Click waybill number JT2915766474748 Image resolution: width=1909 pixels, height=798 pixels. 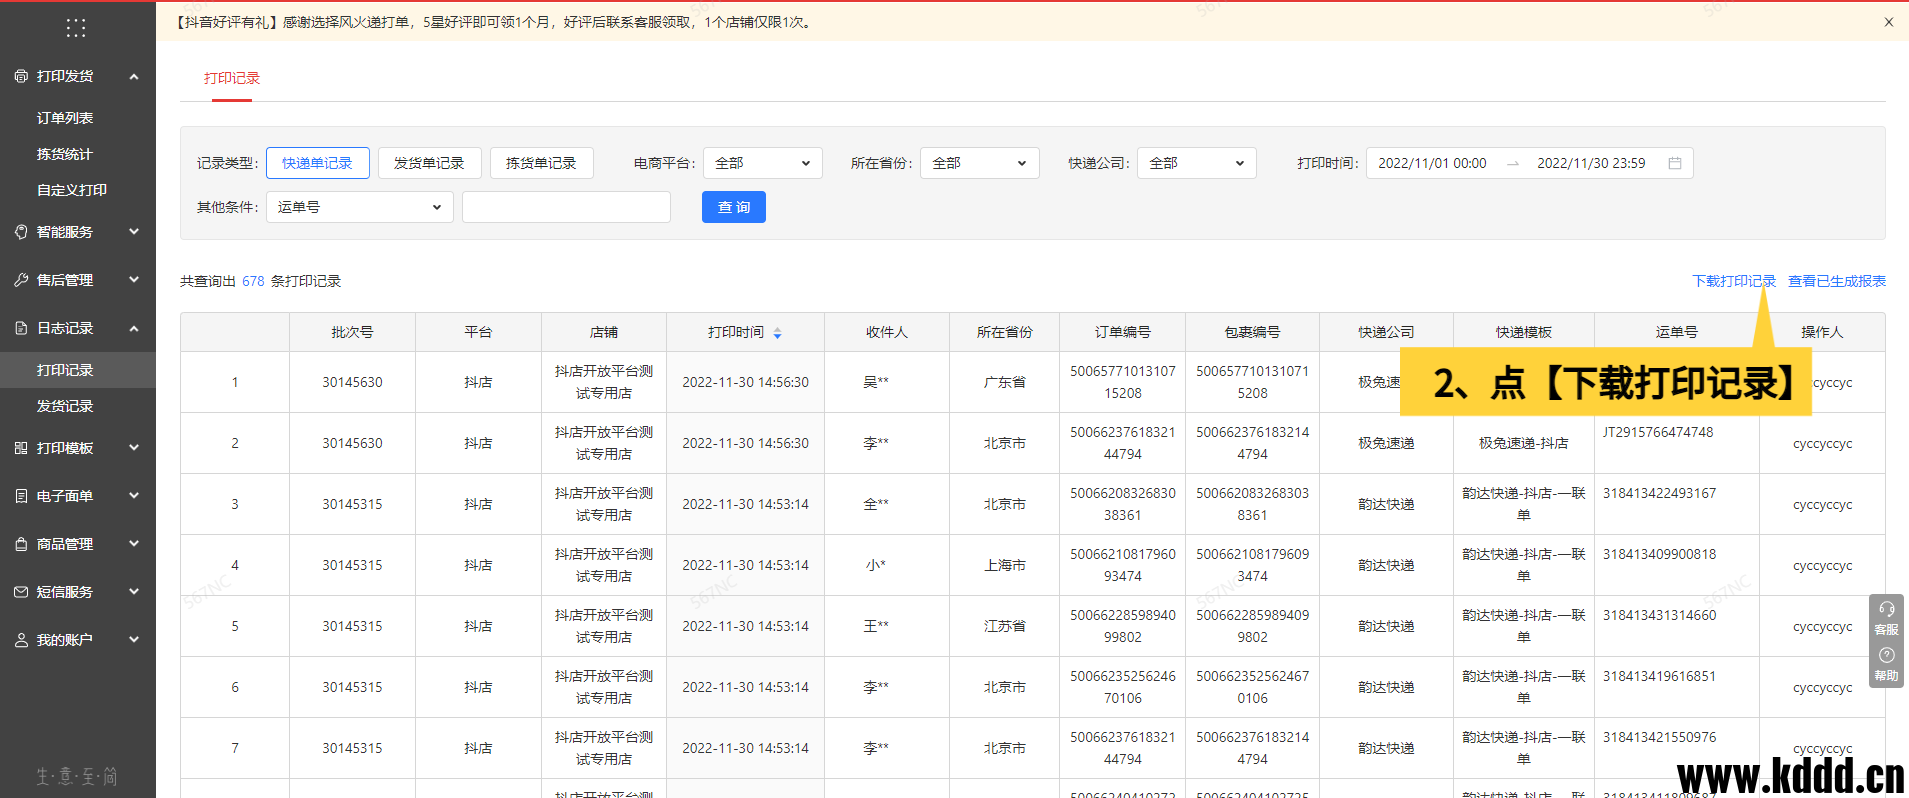pos(1658,432)
